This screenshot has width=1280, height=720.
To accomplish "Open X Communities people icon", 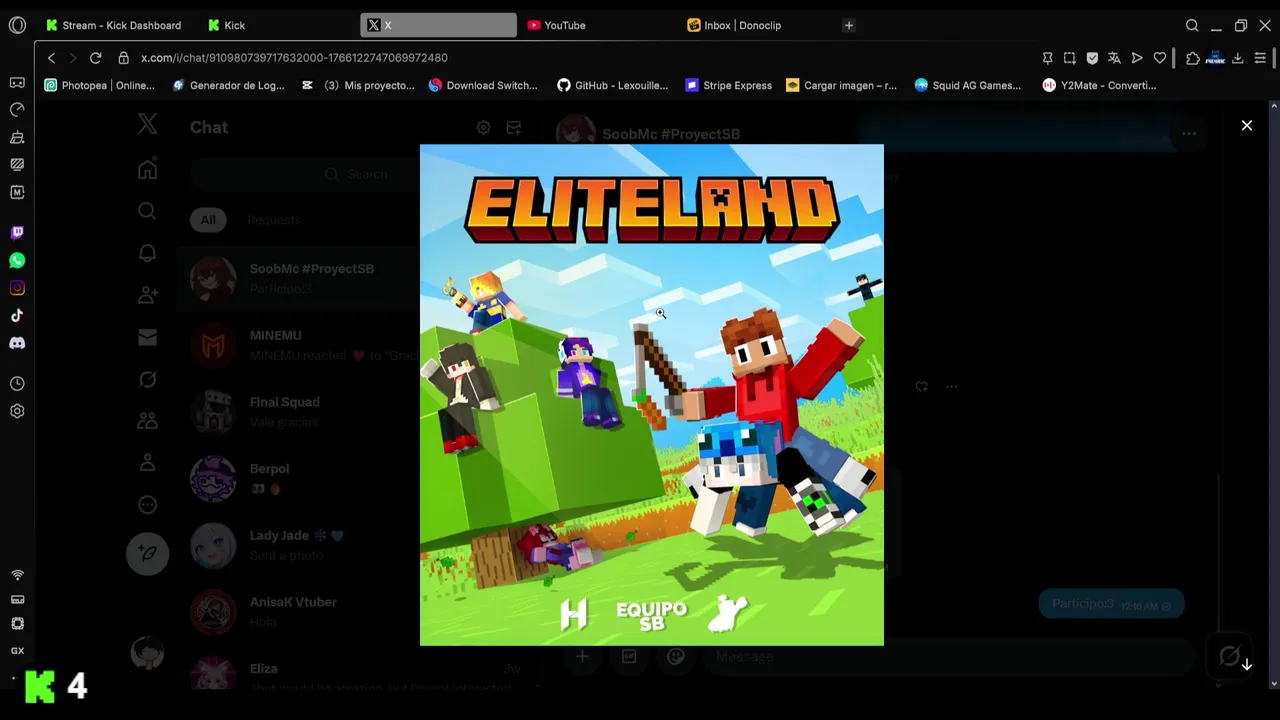I will point(147,420).
